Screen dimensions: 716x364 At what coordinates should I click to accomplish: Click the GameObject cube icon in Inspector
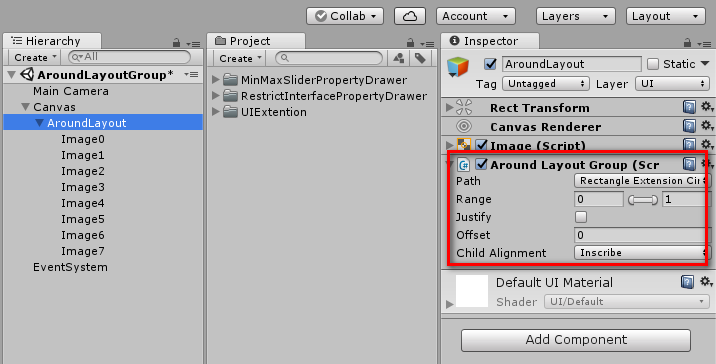coord(458,67)
